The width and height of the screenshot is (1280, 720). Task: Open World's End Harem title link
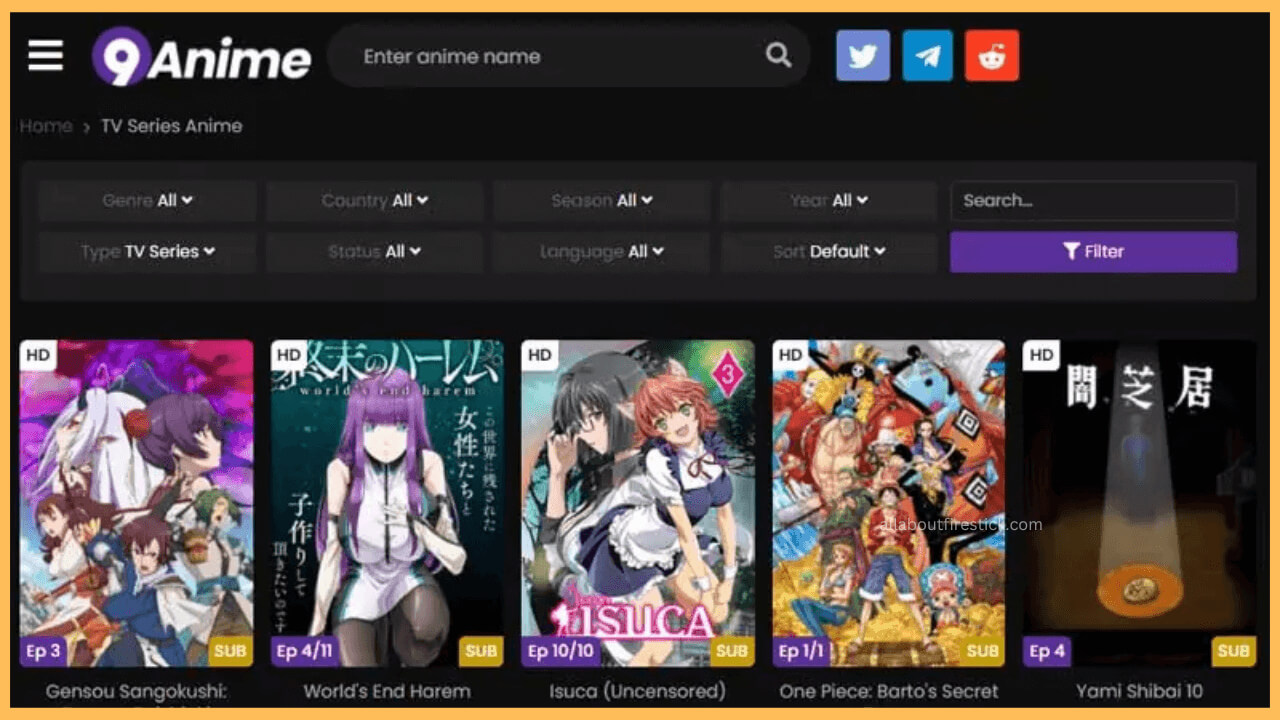pos(386,691)
